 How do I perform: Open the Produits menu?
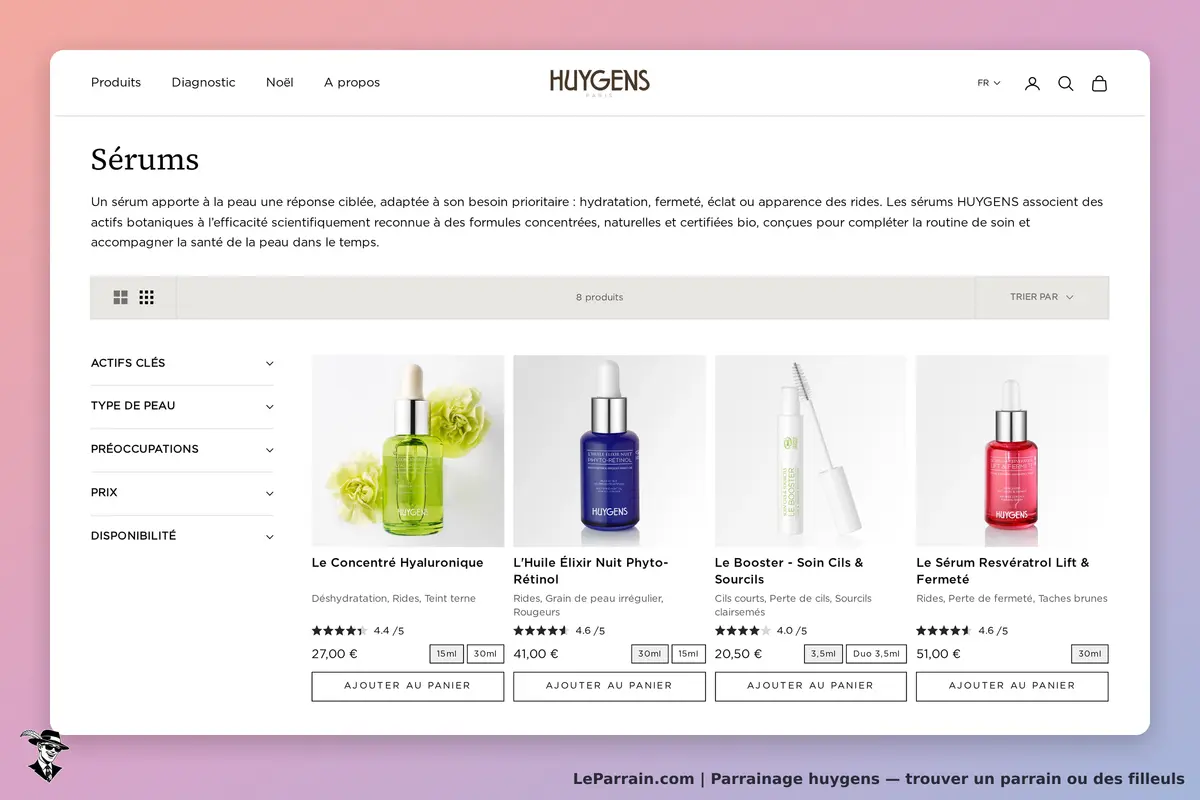coord(116,82)
